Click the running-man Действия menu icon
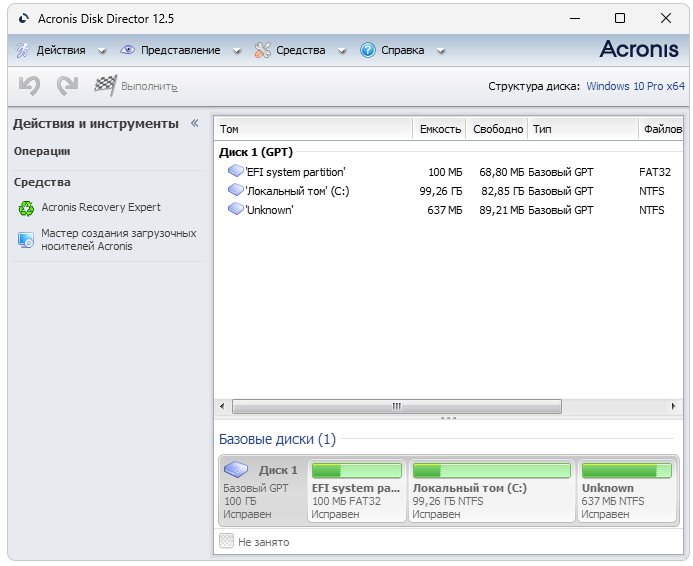 pos(23,50)
